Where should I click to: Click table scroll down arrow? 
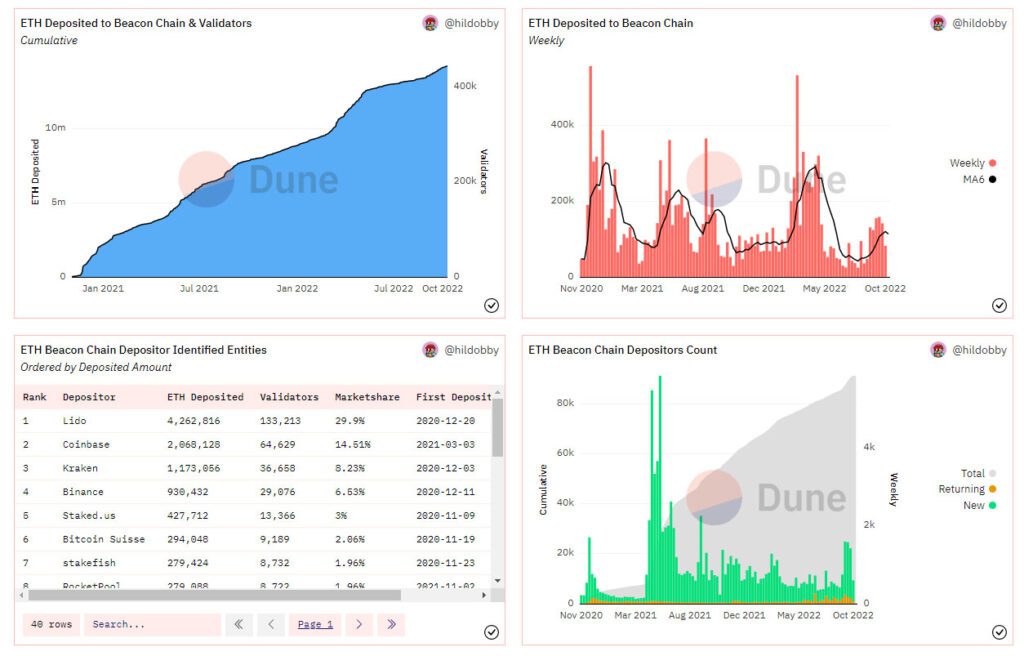pyautogui.click(x=498, y=580)
